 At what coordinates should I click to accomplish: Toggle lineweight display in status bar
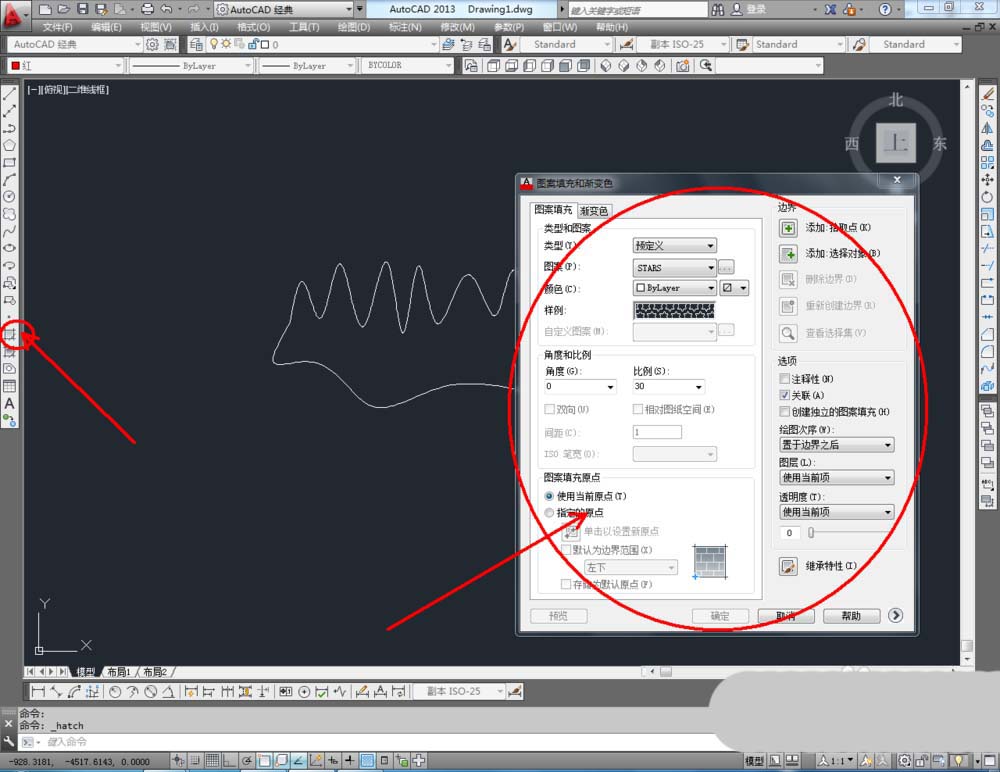pos(349,761)
